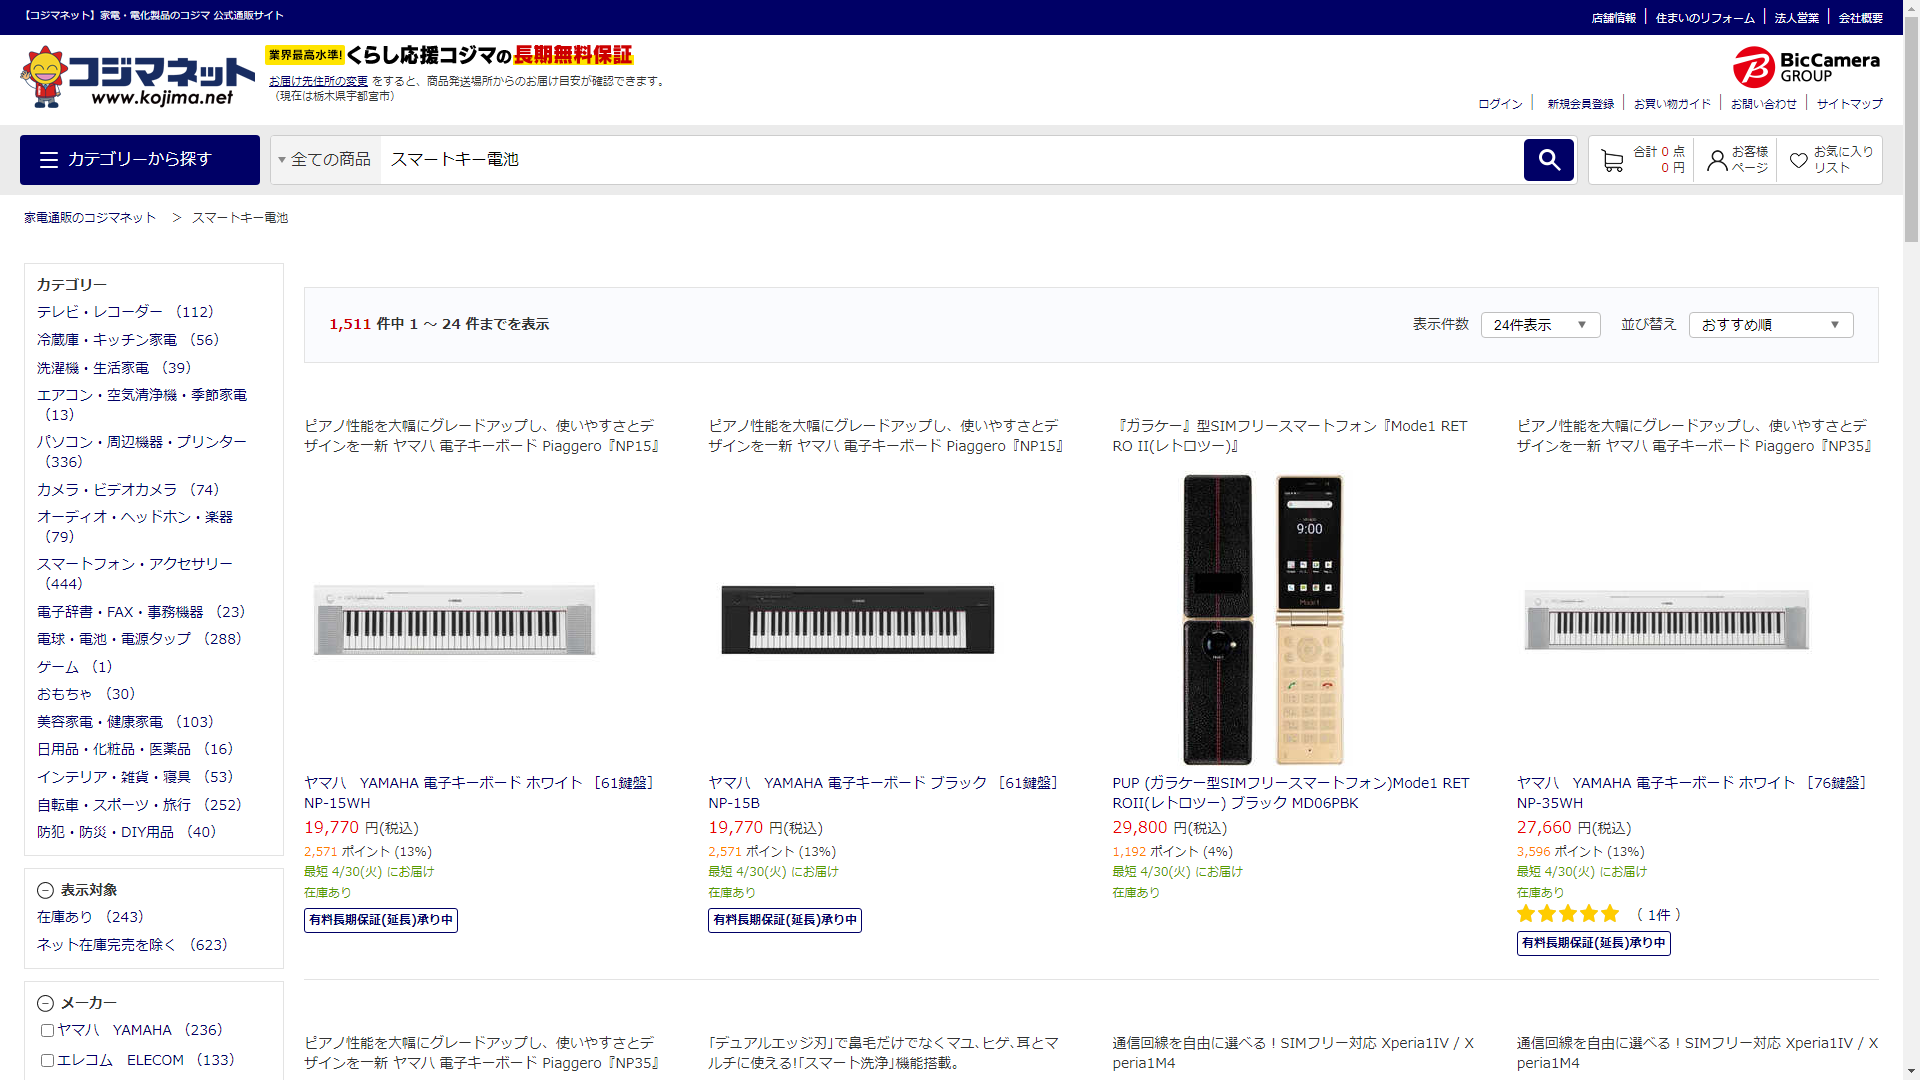The image size is (1920, 1080).
Task: Expand the 全ての商品 search category dropdown
Action: [325, 160]
